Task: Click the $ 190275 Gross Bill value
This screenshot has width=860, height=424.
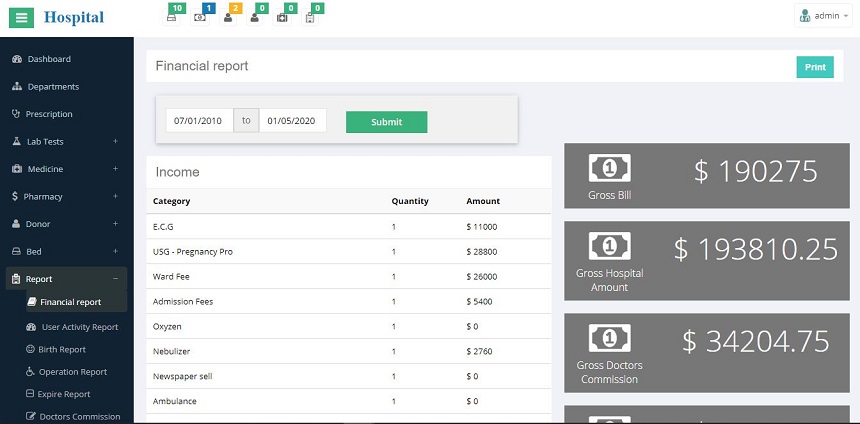Action: tap(756, 172)
